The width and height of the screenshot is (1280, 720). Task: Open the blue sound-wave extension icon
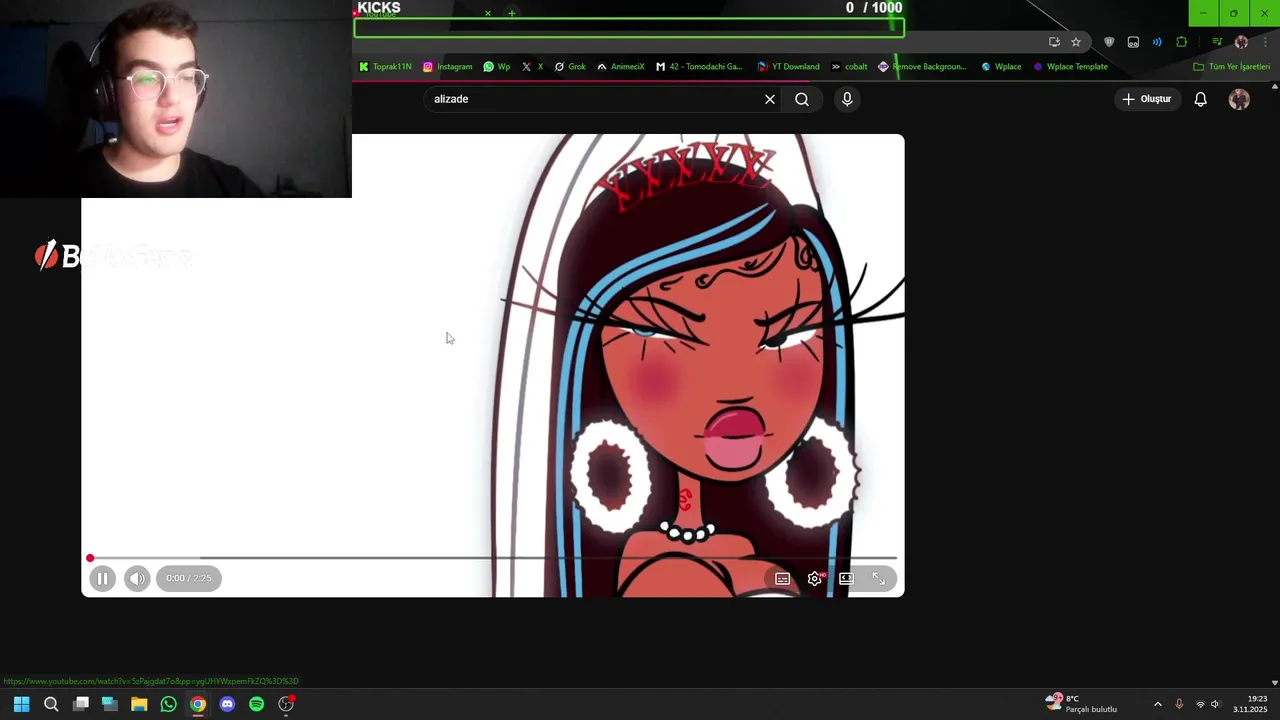click(x=1157, y=42)
